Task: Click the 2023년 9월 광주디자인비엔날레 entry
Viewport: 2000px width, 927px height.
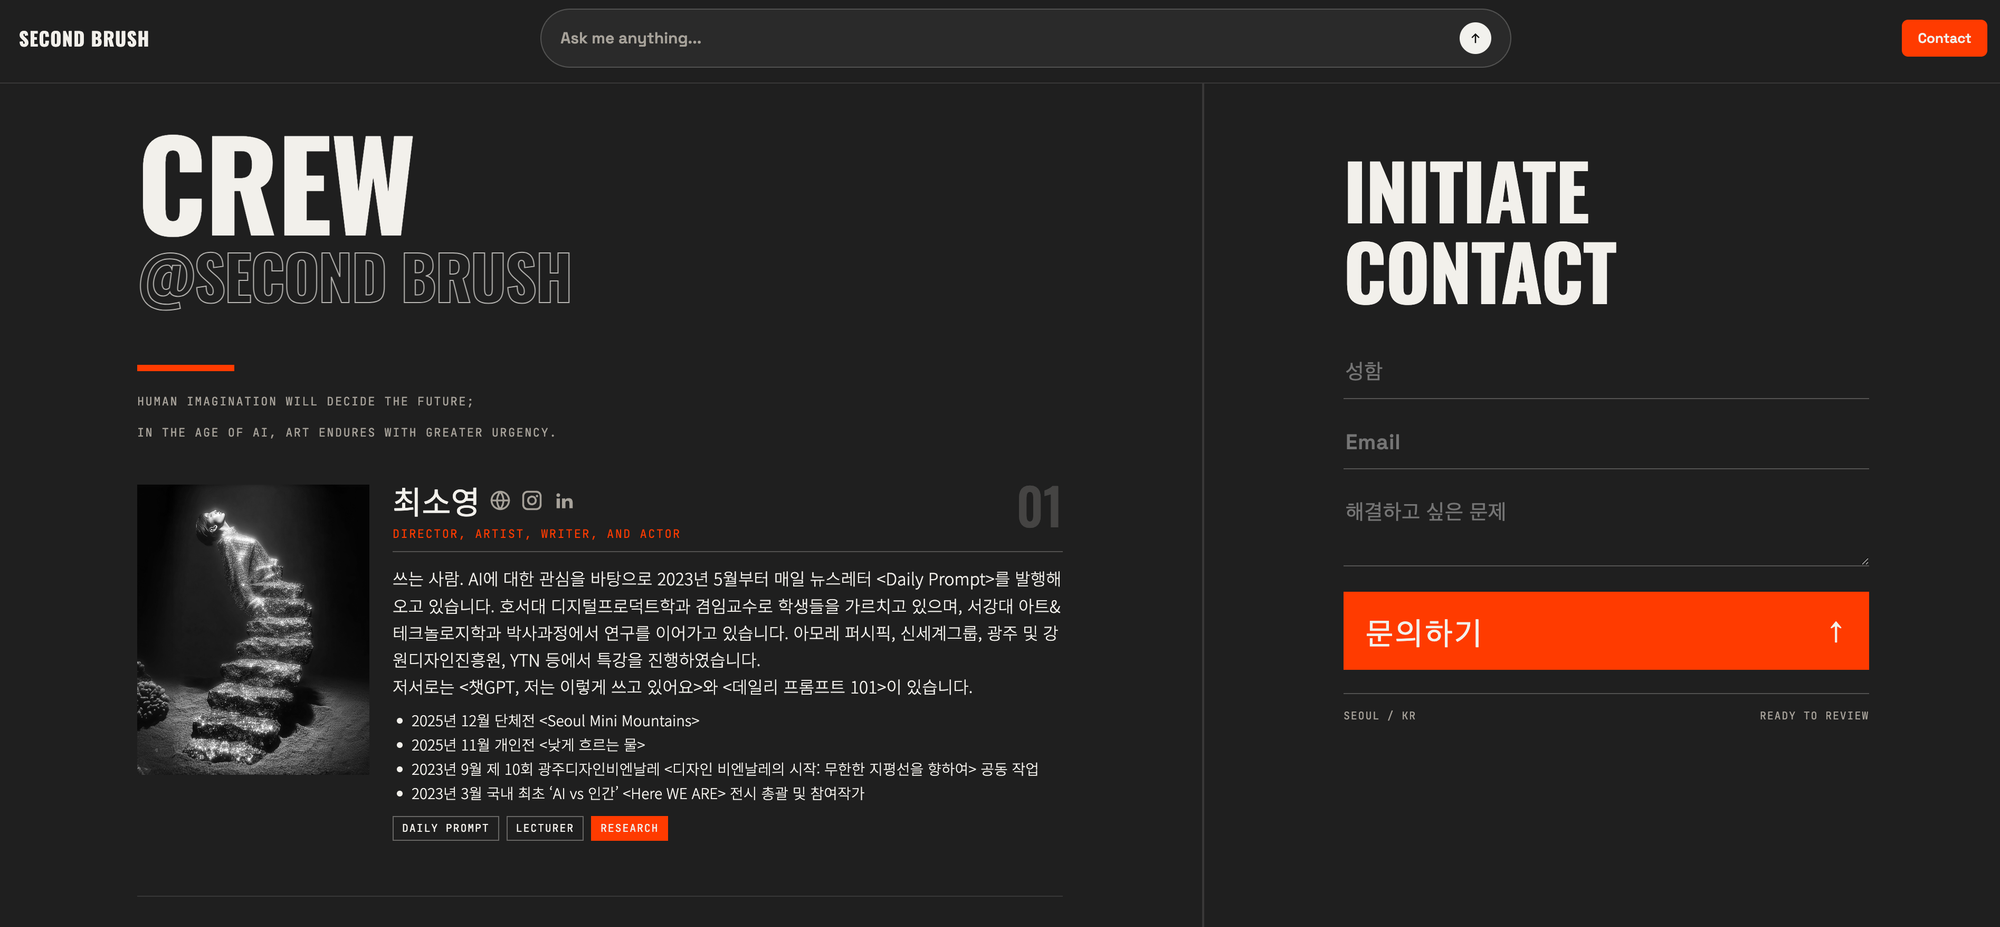Action: [x=725, y=769]
